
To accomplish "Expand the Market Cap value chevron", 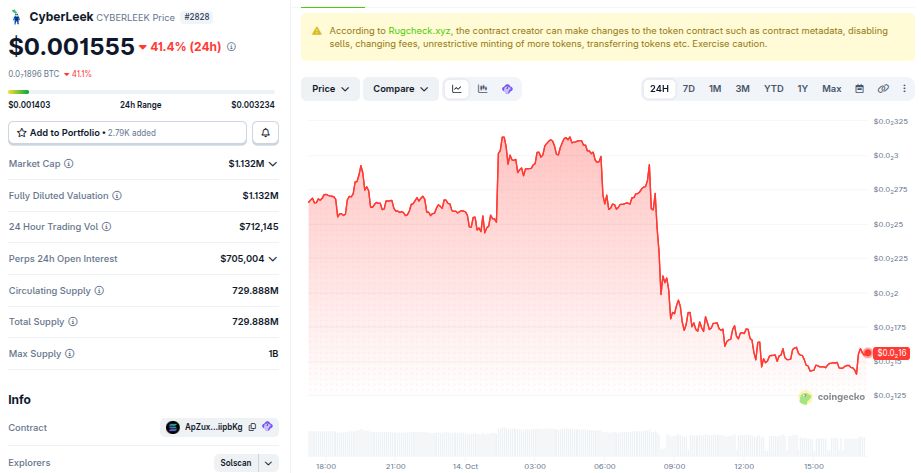I will pyautogui.click(x=273, y=164).
